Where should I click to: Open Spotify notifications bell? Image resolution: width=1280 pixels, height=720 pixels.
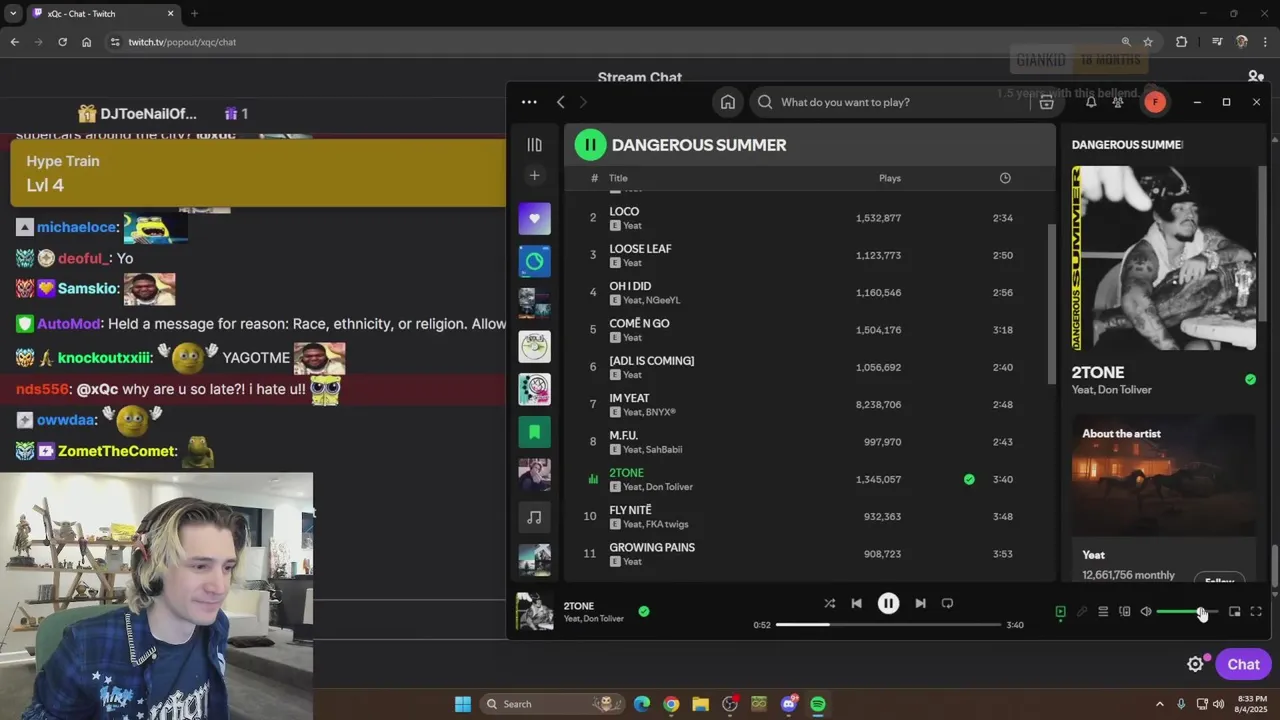tap(1091, 102)
